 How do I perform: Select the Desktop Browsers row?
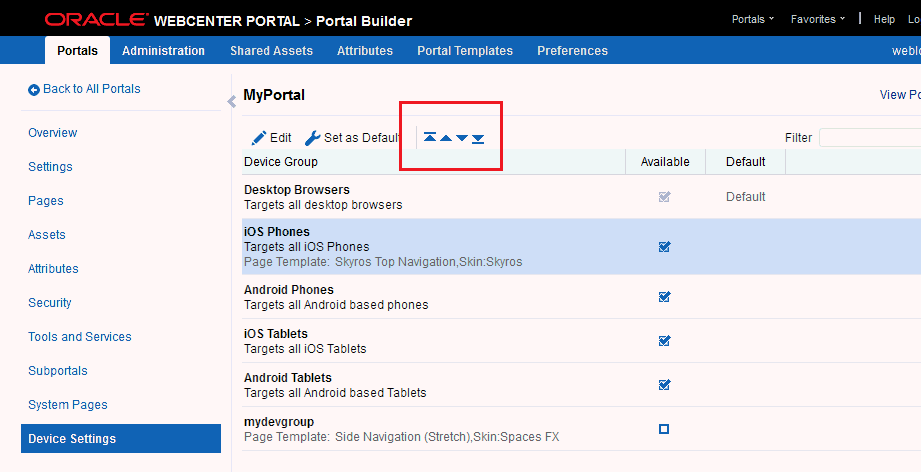point(581,197)
